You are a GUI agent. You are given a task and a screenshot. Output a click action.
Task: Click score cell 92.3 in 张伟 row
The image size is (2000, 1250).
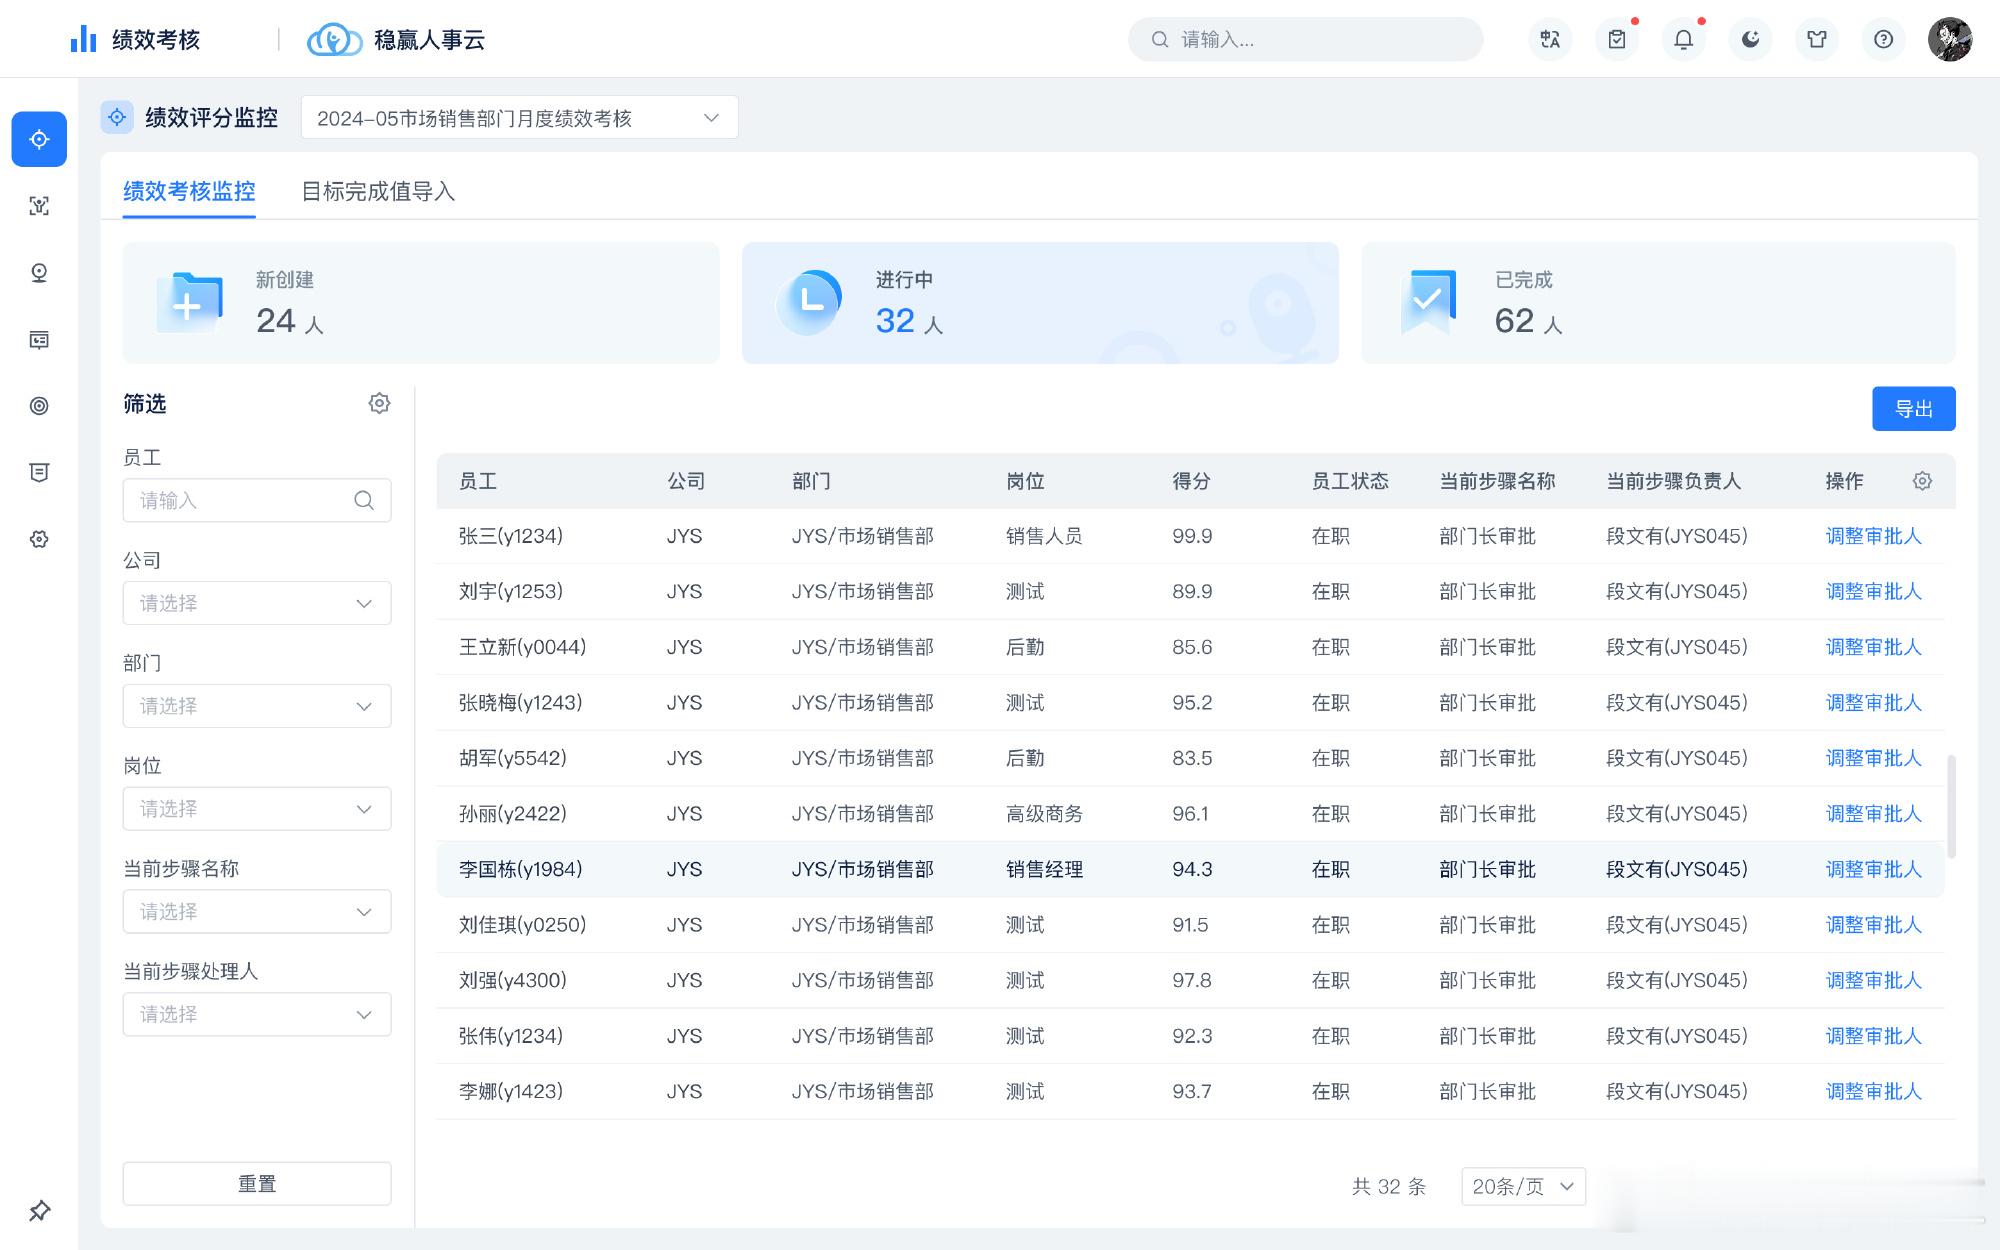(x=1192, y=1036)
